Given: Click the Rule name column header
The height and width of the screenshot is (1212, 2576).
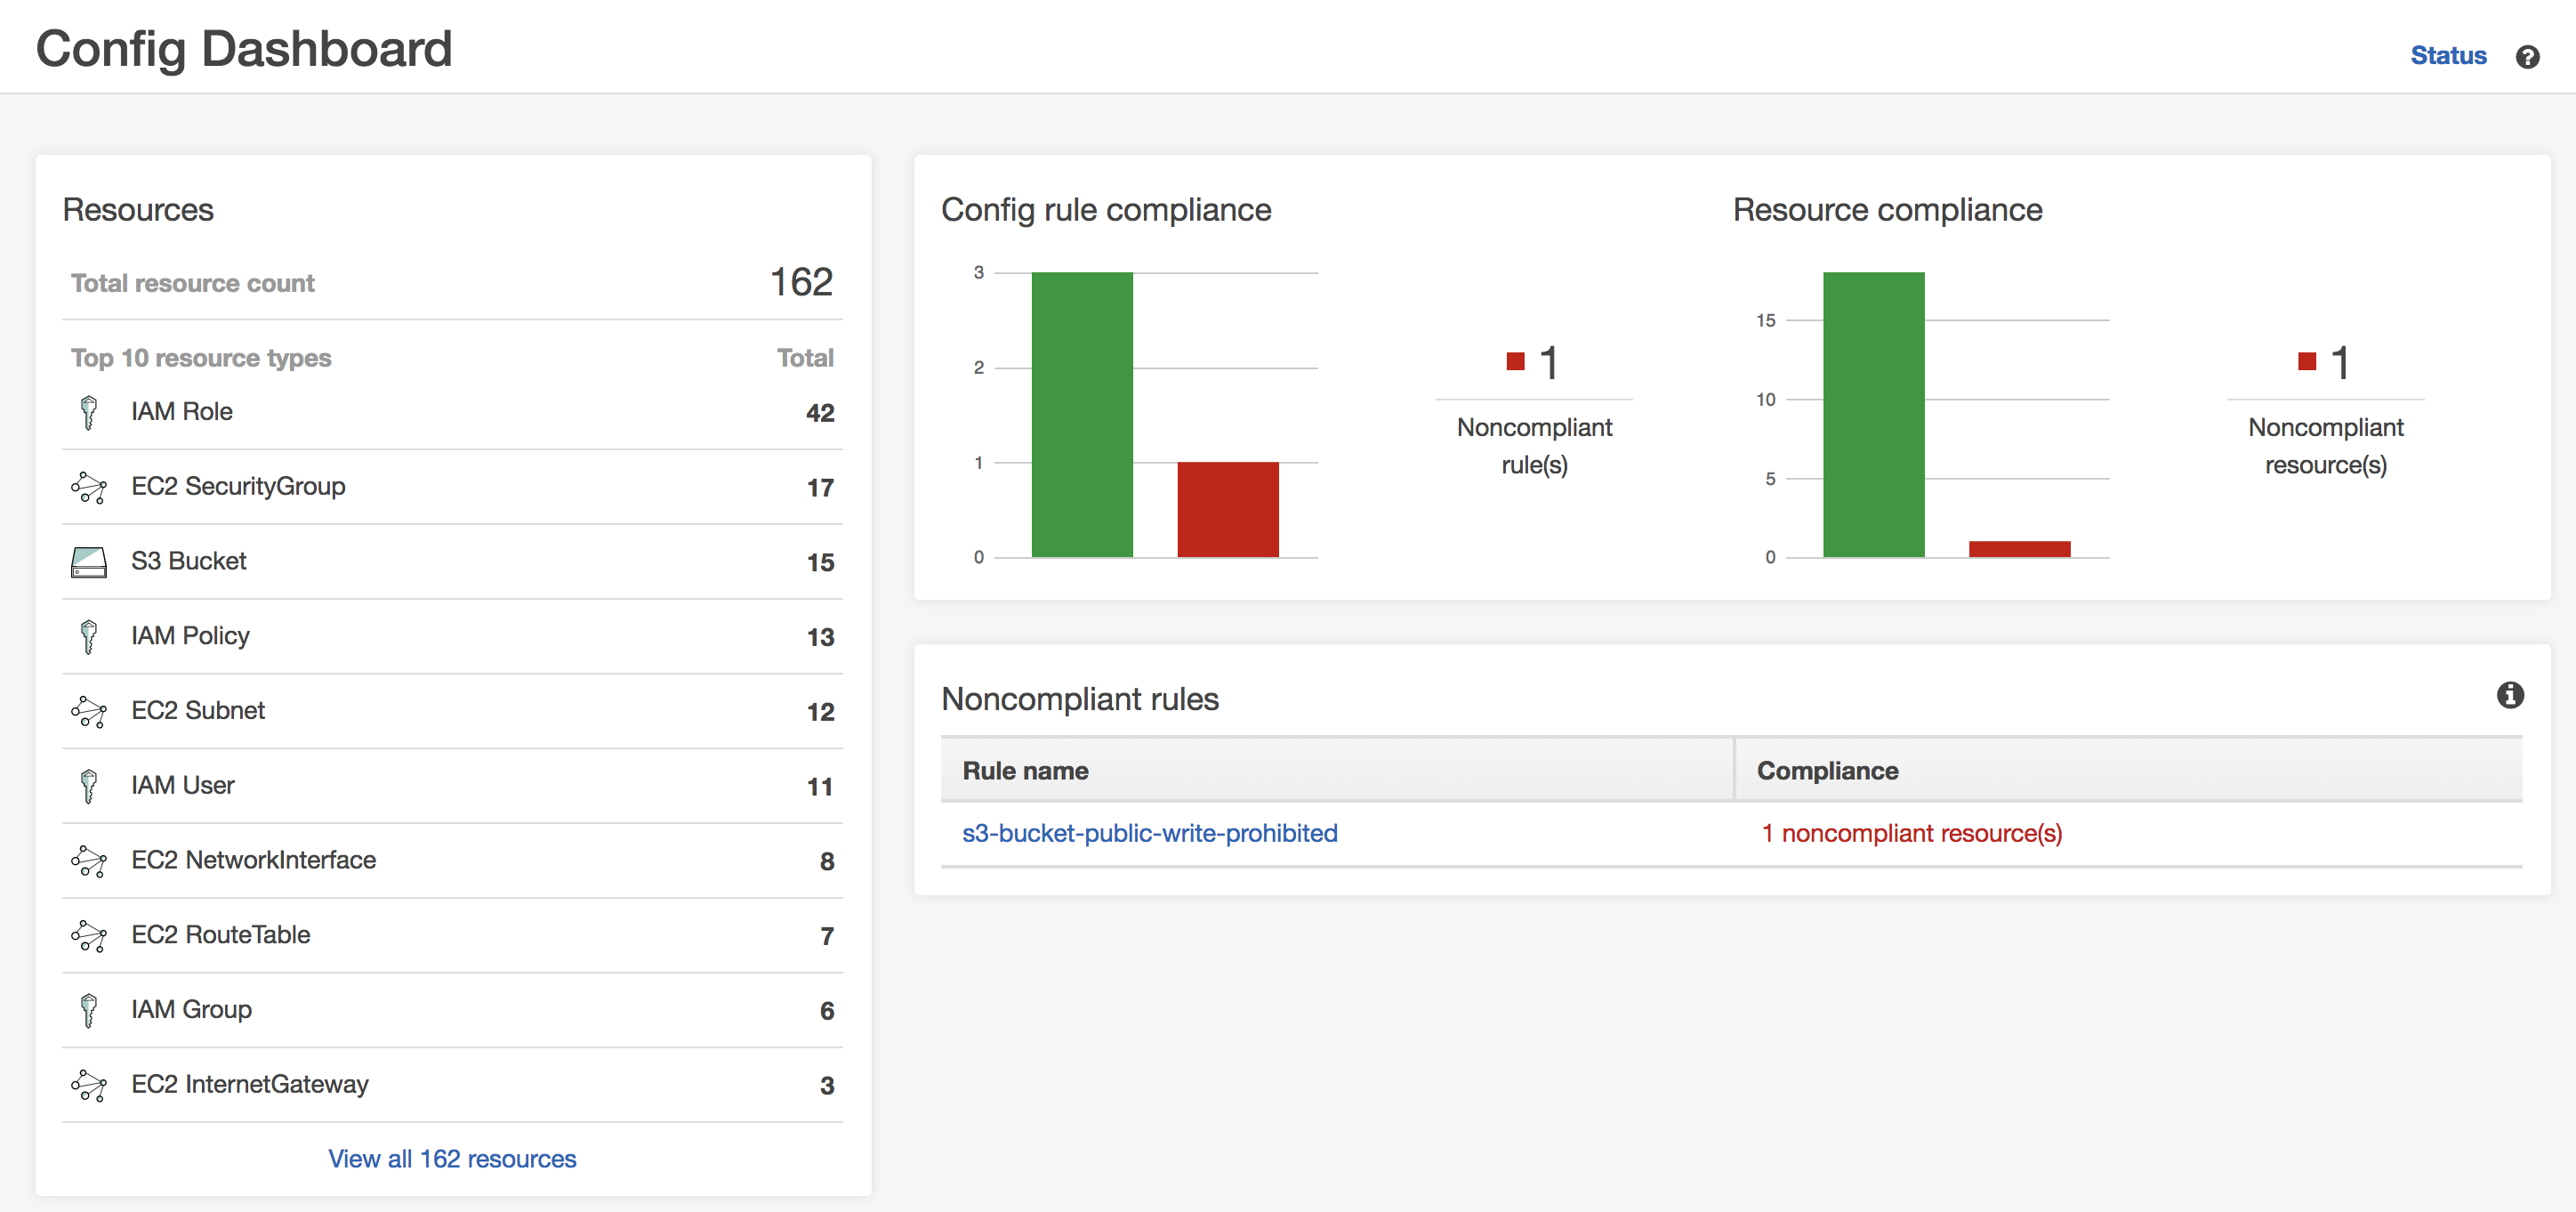Looking at the screenshot, I should tap(1025, 771).
